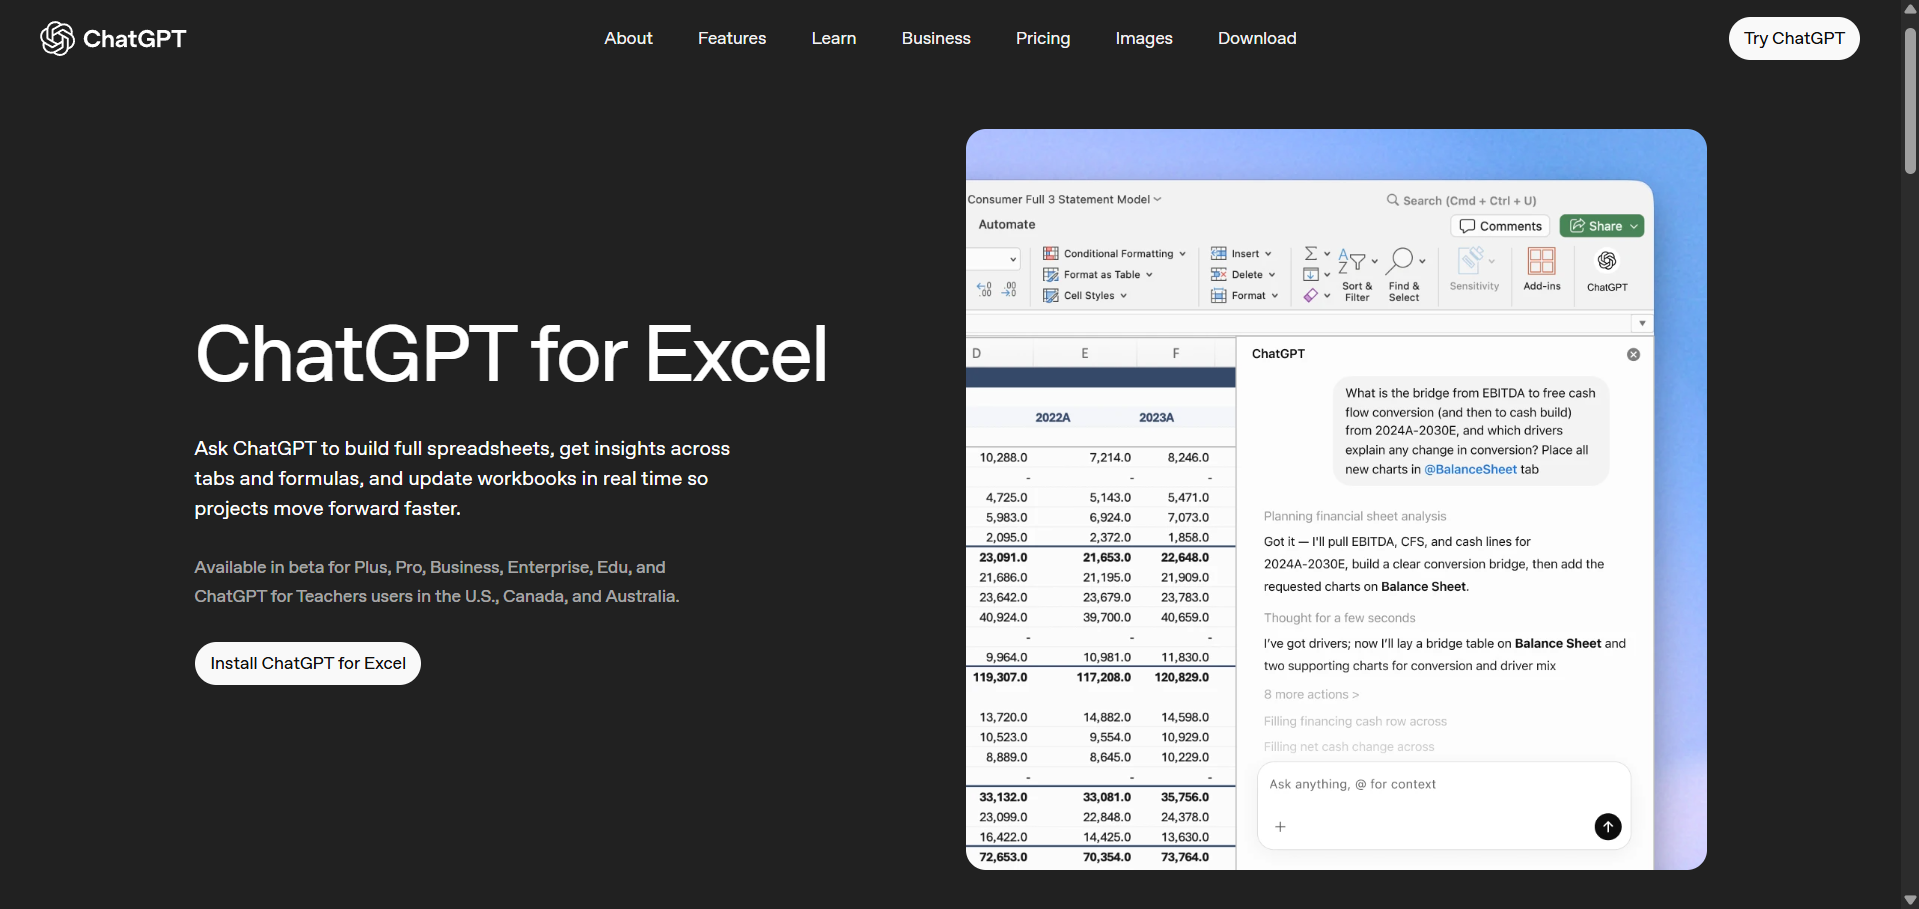The image size is (1919, 909).
Task: Select the AutoSum icon
Action: (x=1313, y=252)
